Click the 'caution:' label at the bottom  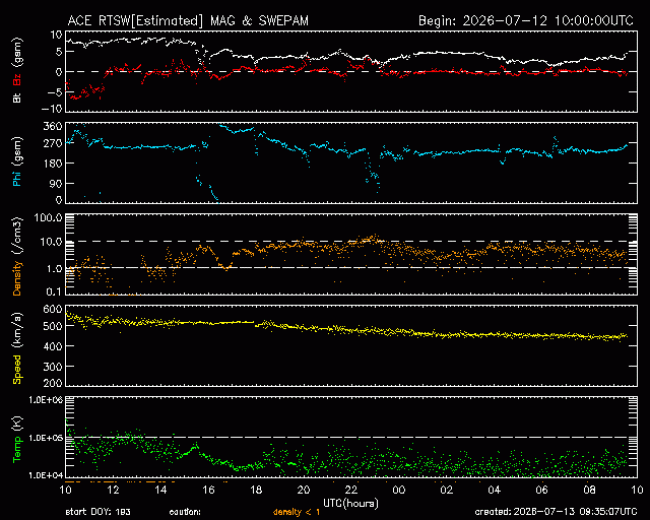tap(185, 512)
